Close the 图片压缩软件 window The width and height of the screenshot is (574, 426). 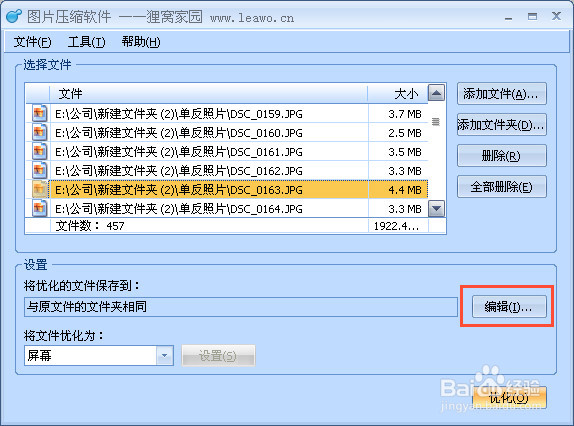[x=556, y=16]
